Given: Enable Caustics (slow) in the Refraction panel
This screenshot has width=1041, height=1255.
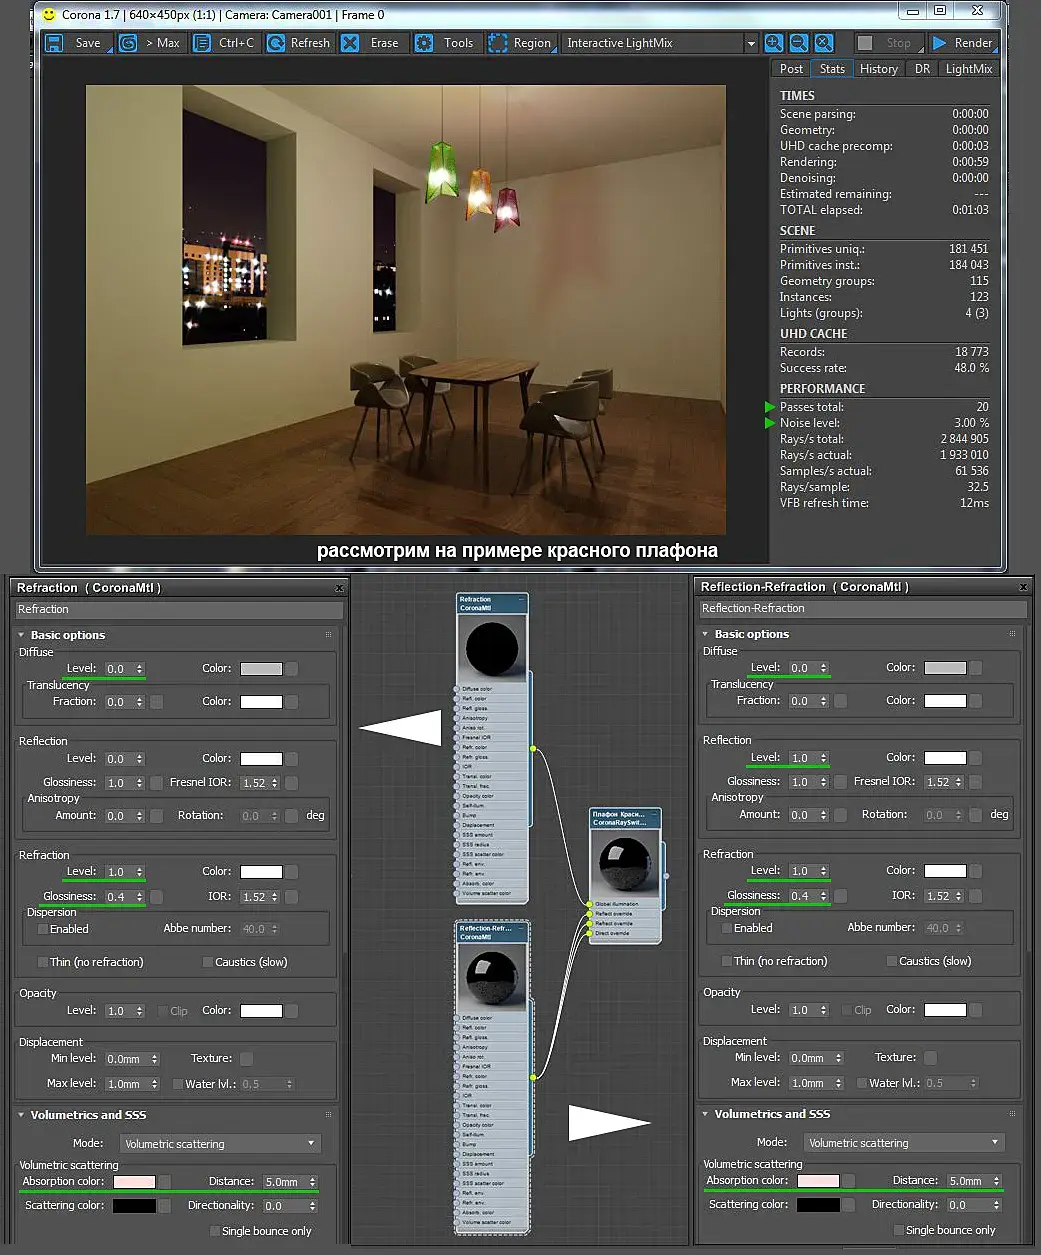Looking at the screenshot, I should [x=207, y=963].
